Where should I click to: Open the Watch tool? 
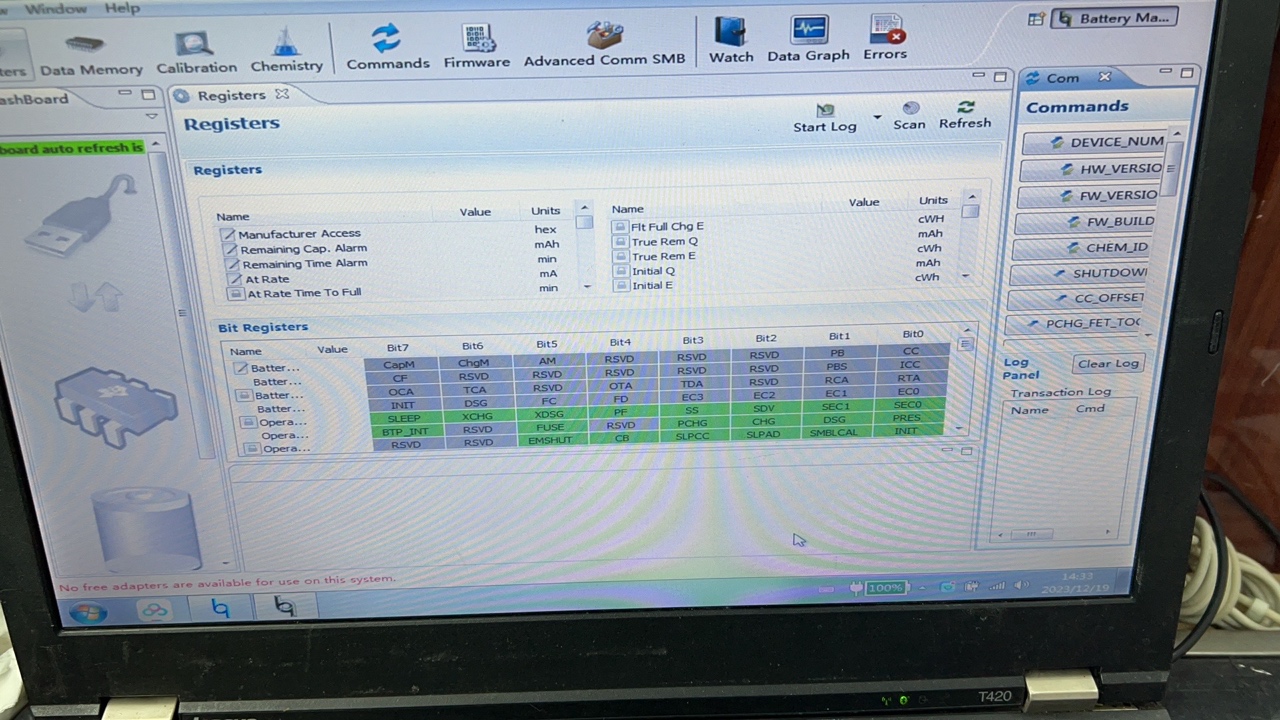click(x=731, y=42)
